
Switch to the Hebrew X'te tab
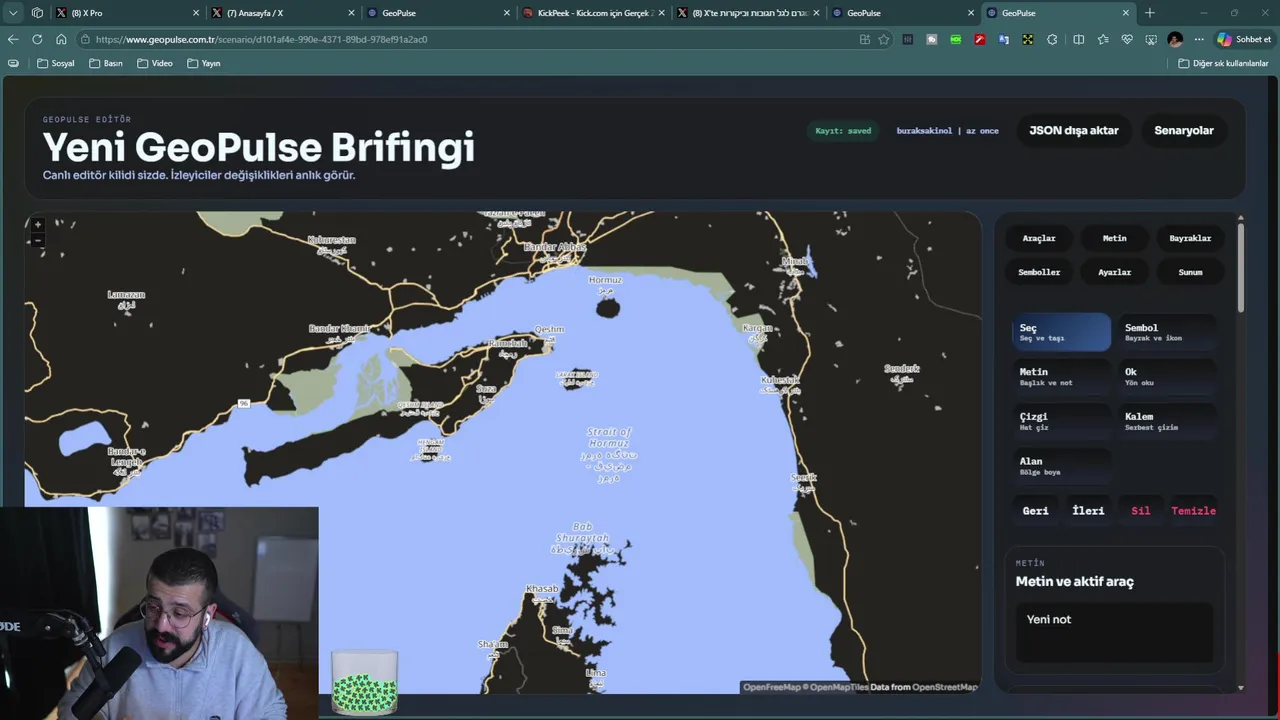[748, 13]
